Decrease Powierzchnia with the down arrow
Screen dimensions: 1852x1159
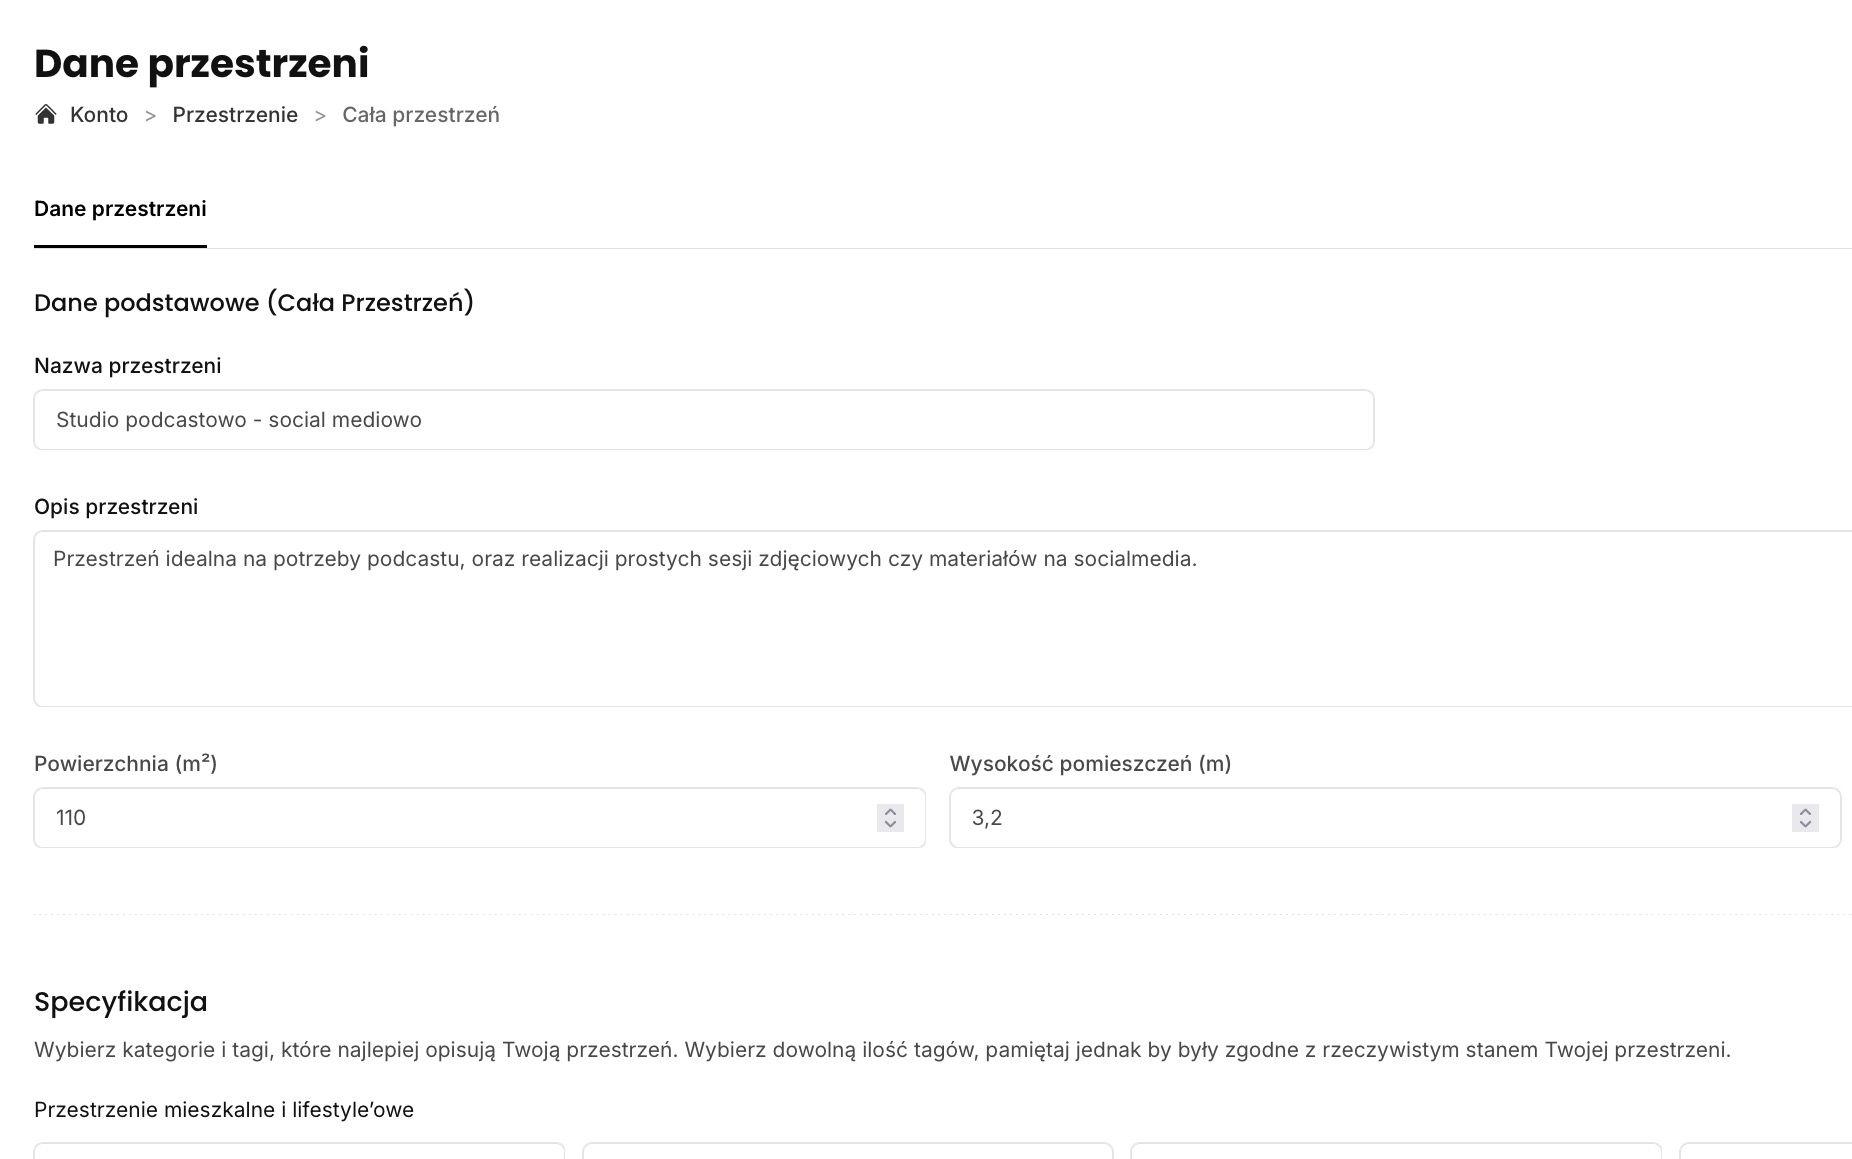click(x=890, y=825)
